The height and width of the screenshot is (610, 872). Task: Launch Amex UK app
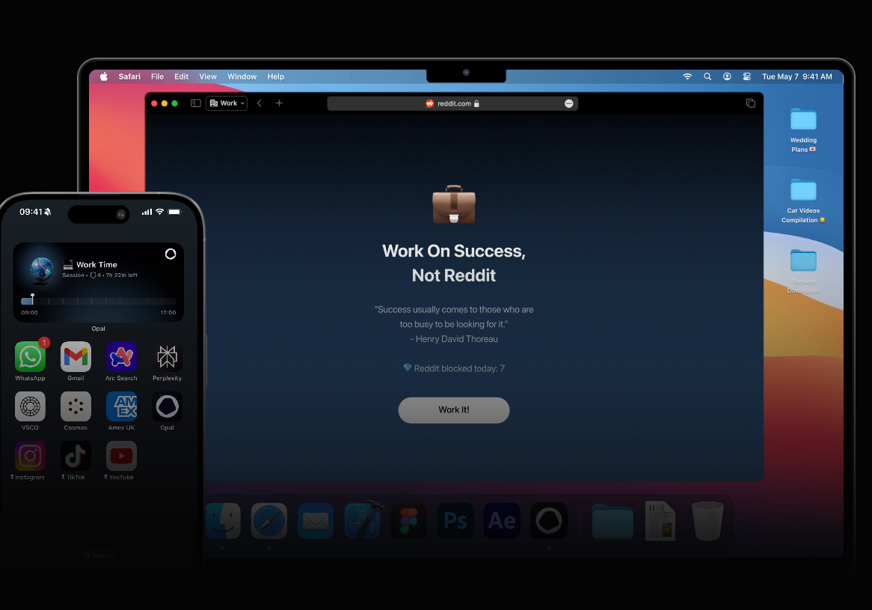point(121,406)
